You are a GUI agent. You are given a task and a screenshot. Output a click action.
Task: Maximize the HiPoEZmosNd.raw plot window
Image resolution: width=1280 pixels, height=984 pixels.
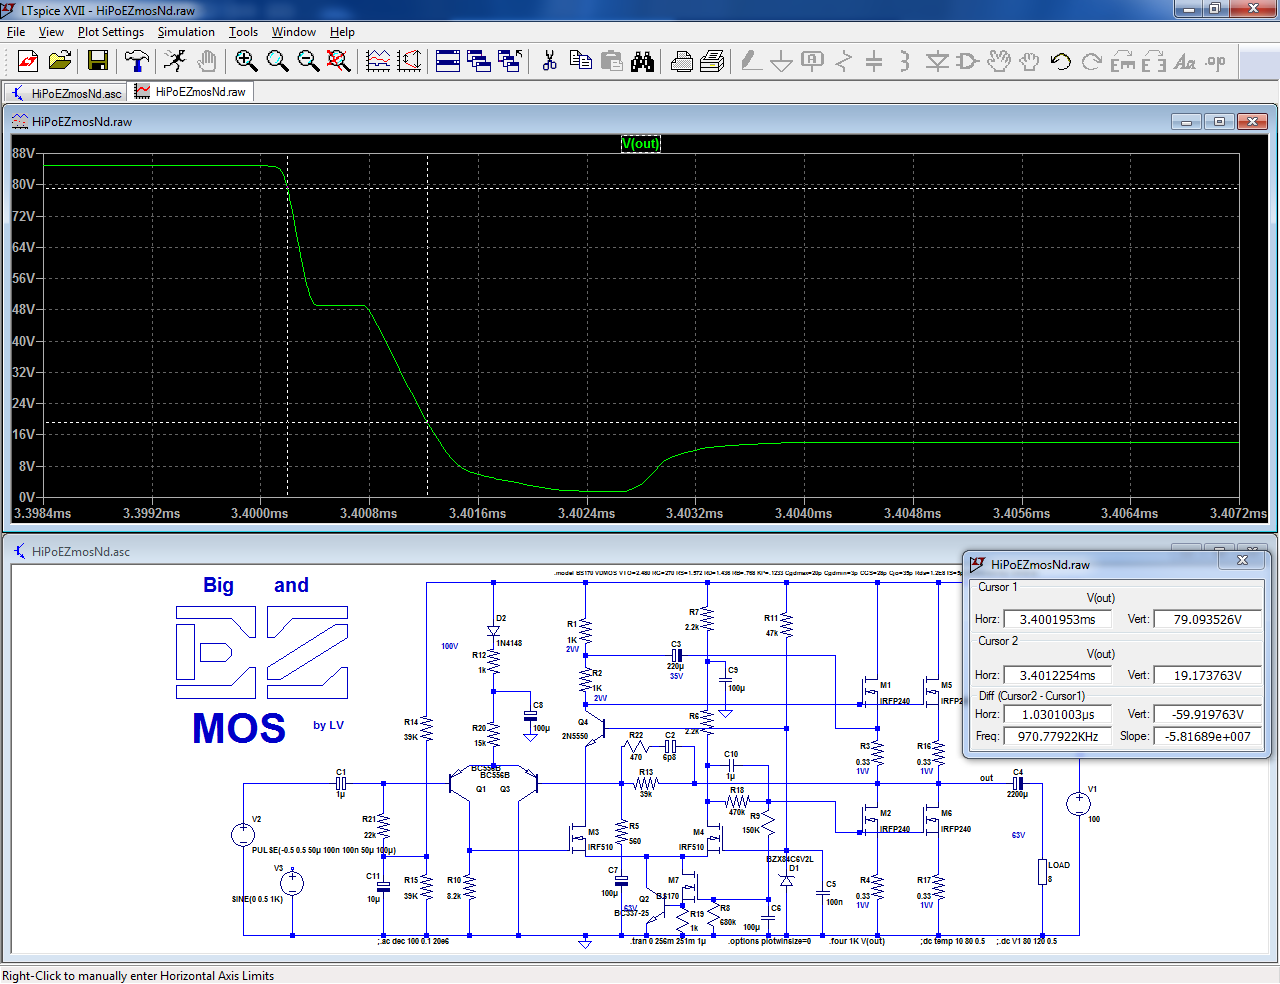click(1219, 122)
